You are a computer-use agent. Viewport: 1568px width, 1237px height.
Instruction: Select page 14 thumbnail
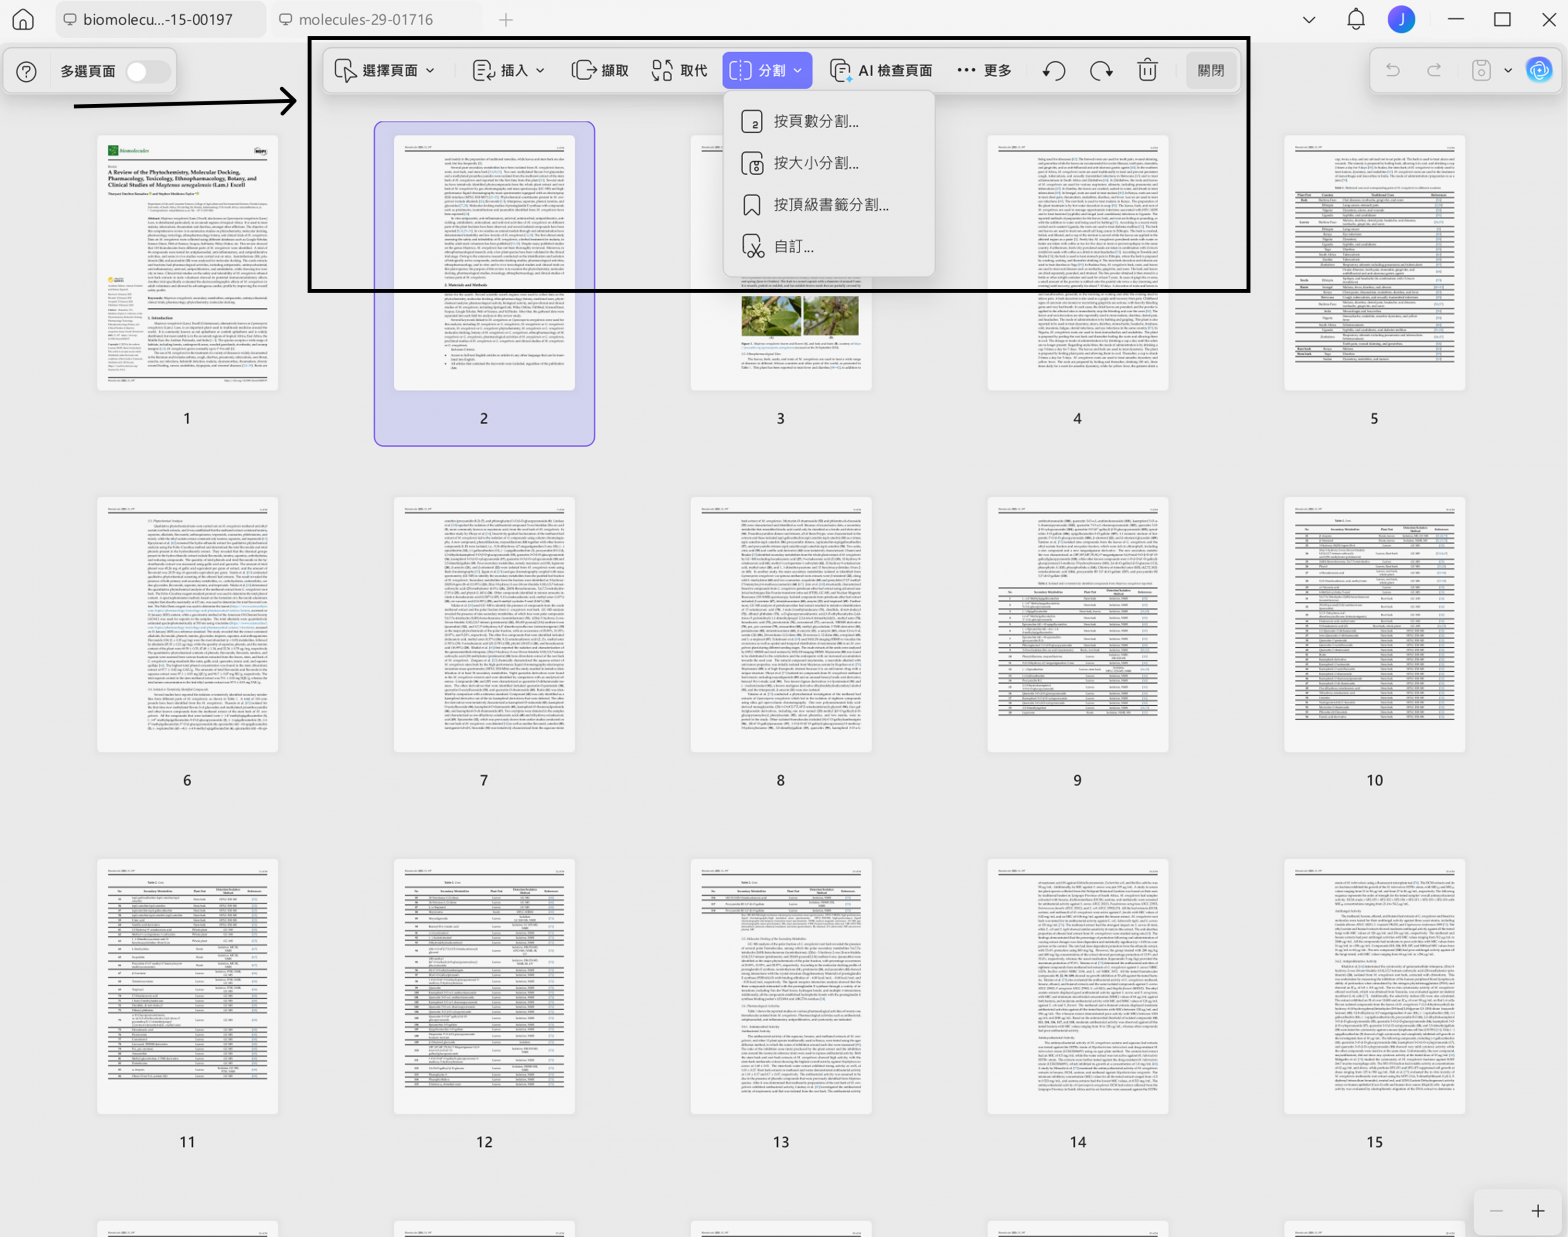[1078, 987]
